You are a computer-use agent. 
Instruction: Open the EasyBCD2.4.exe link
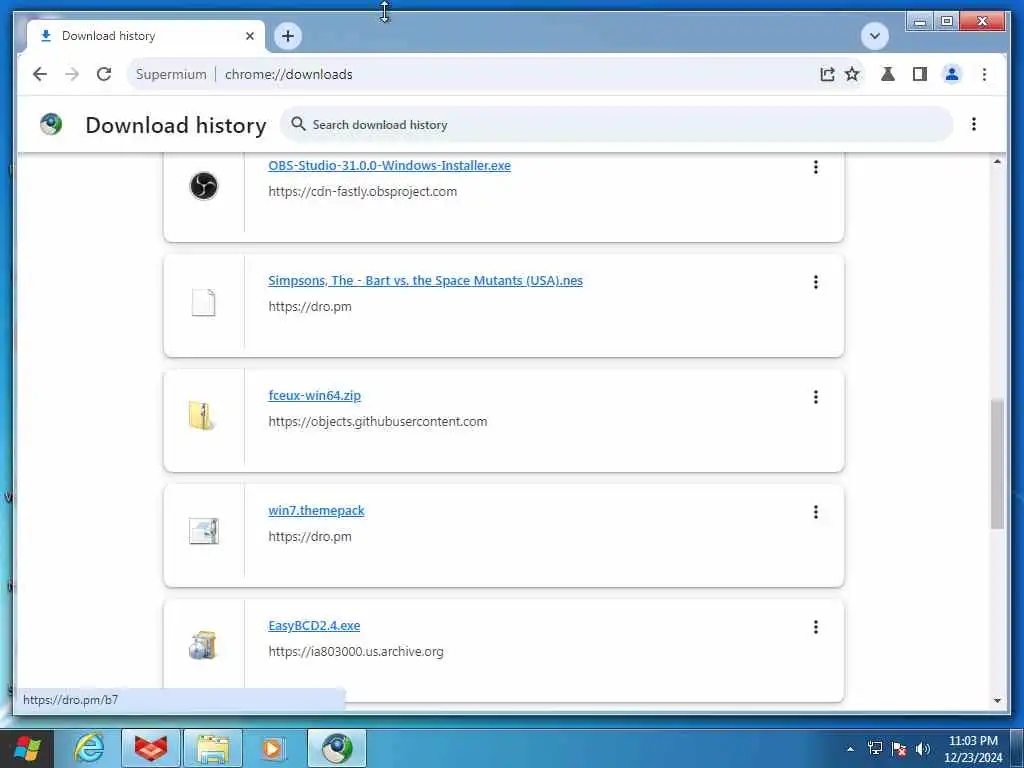pos(314,625)
